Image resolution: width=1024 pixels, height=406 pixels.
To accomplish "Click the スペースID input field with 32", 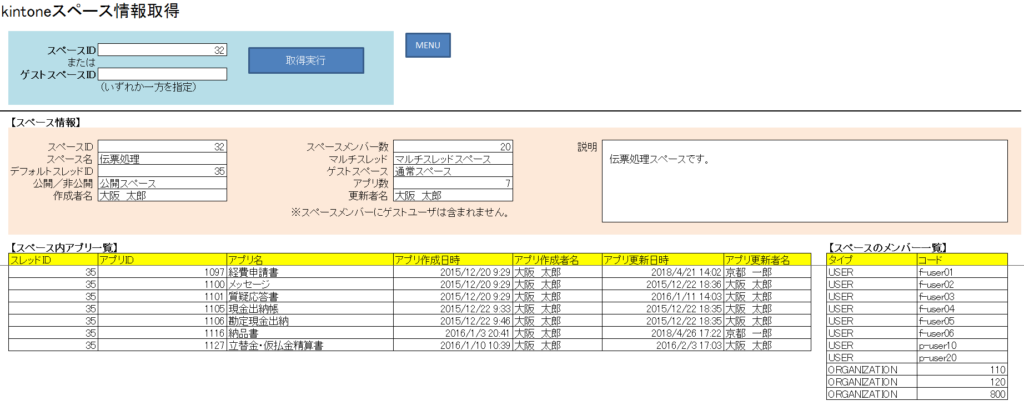I will pyautogui.click(x=162, y=50).
